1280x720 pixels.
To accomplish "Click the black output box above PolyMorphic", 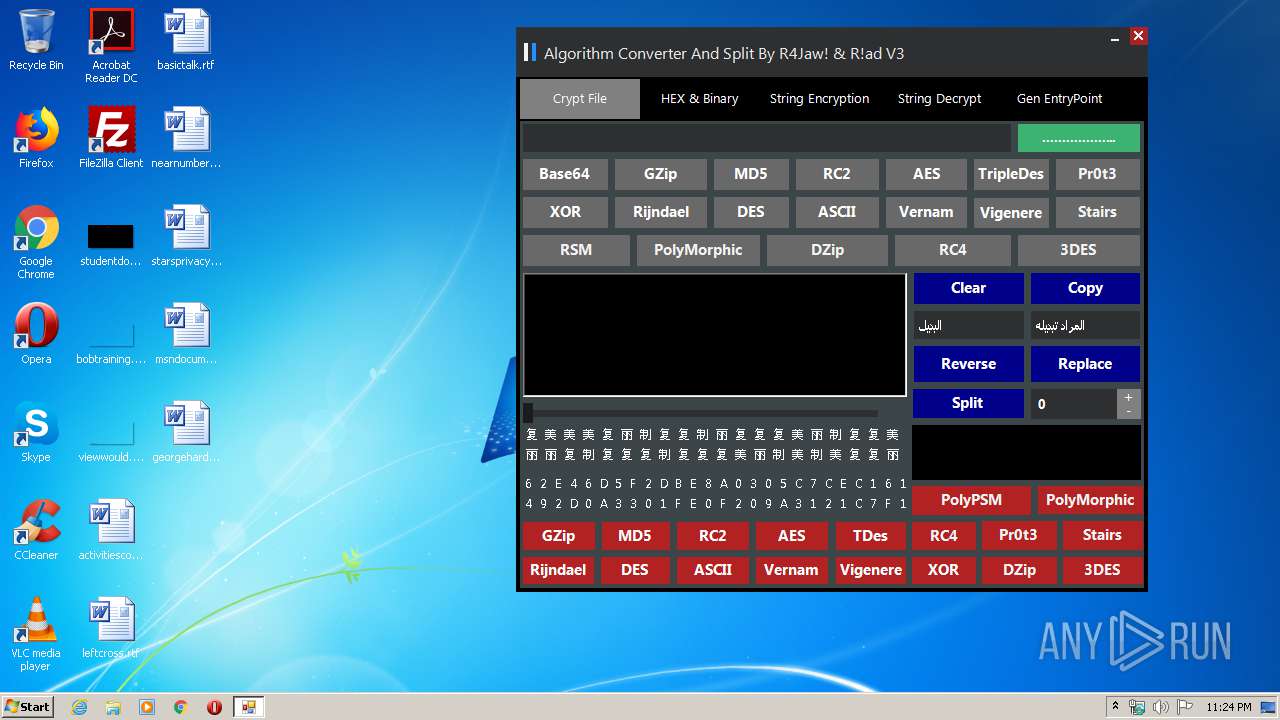I will tap(1026, 453).
